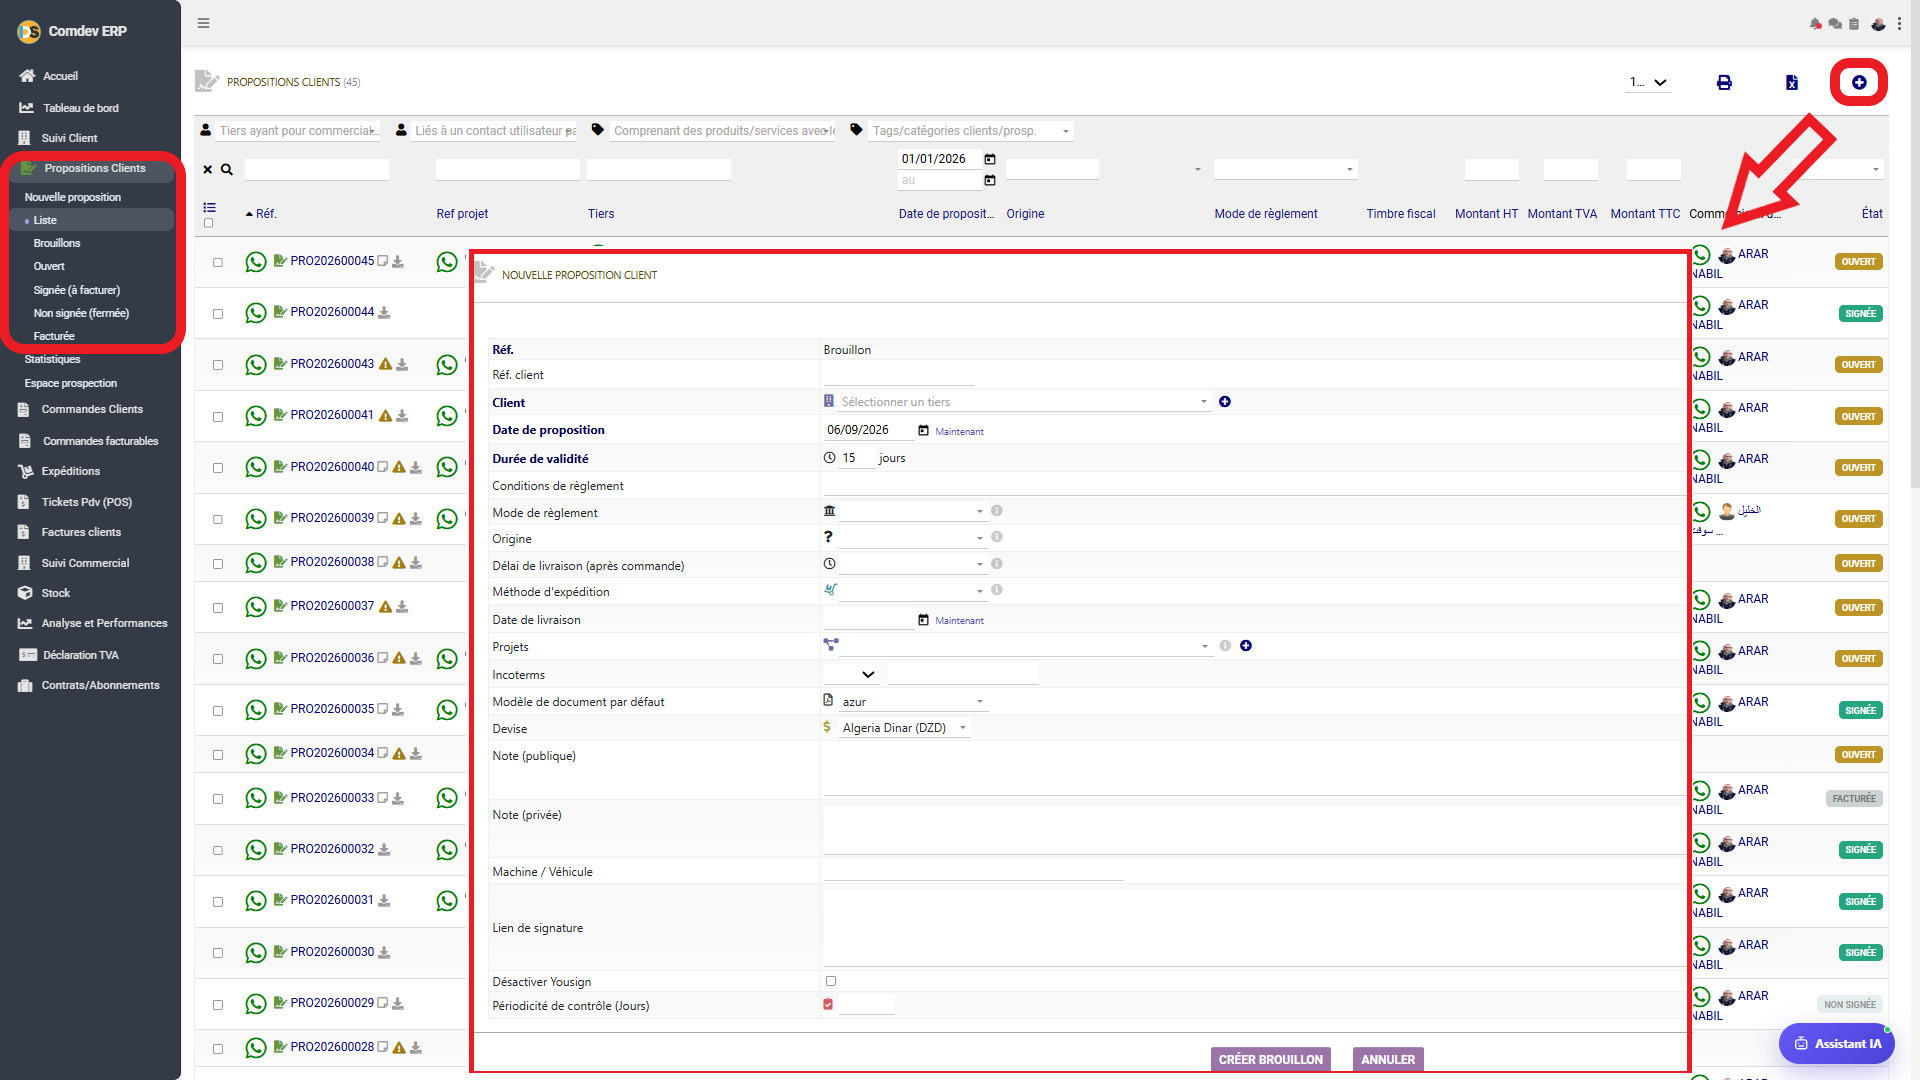Viewport: 1920px width, 1080px height.
Task: Click plus icon next to Projets field
Action: click(1246, 646)
